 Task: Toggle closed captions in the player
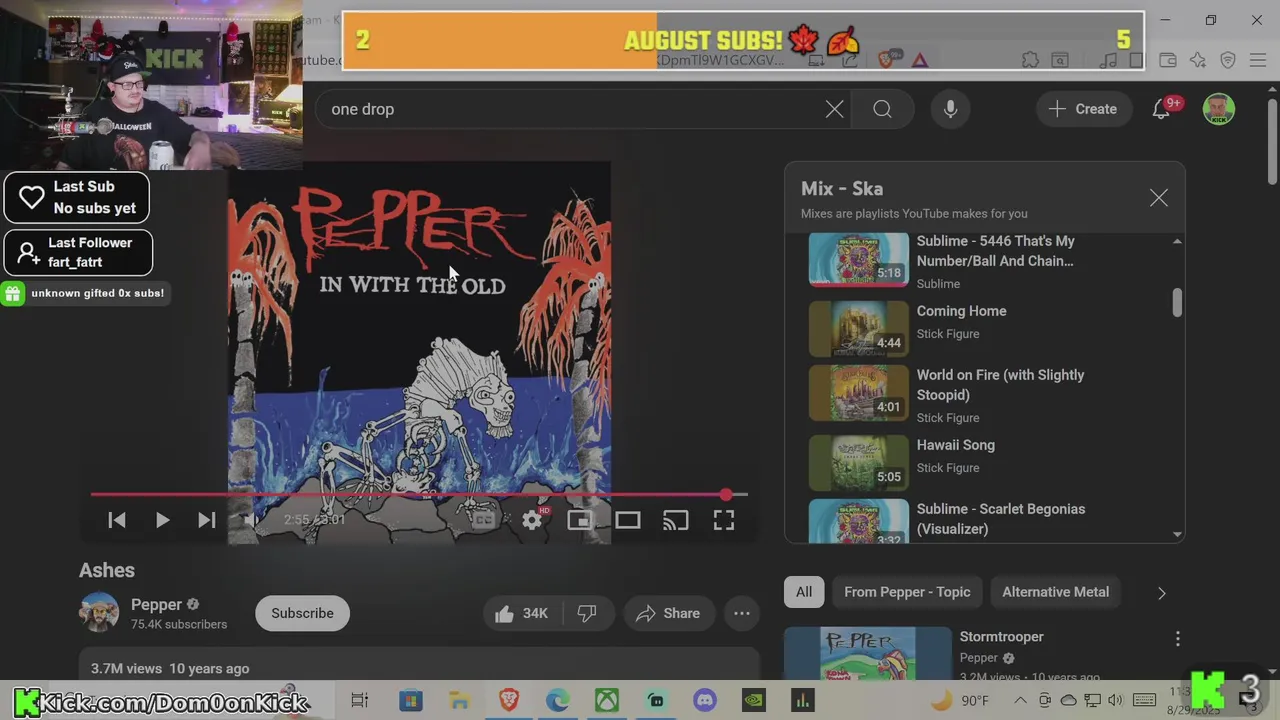click(x=484, y=520)
